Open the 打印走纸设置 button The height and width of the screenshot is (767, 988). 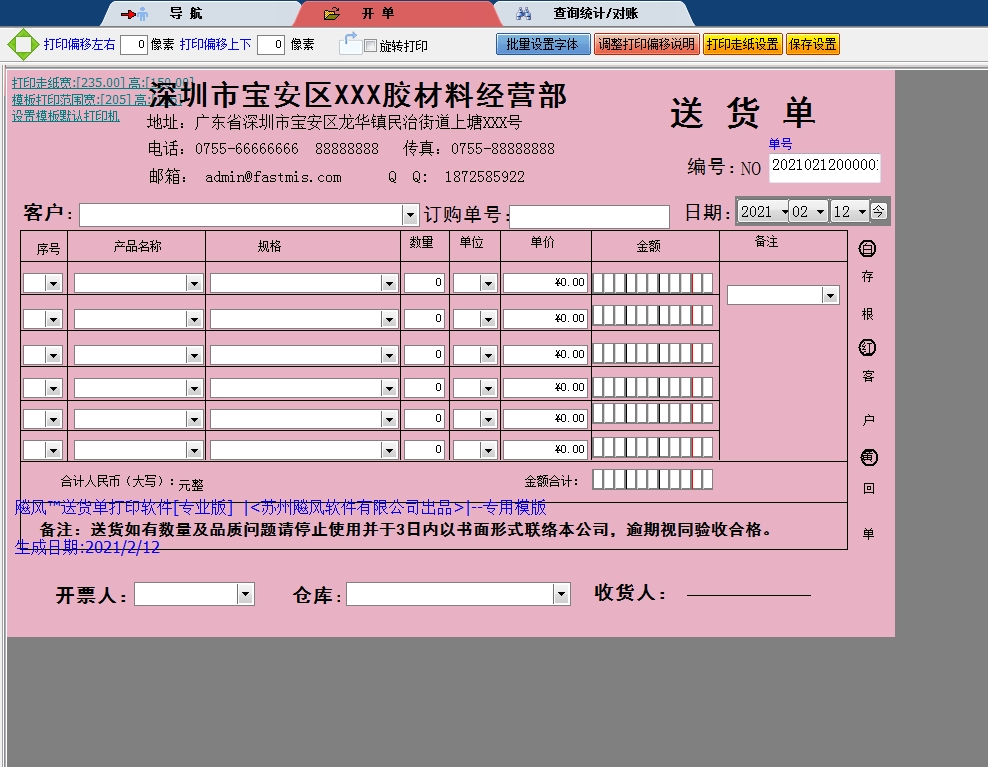click(741, 45)
